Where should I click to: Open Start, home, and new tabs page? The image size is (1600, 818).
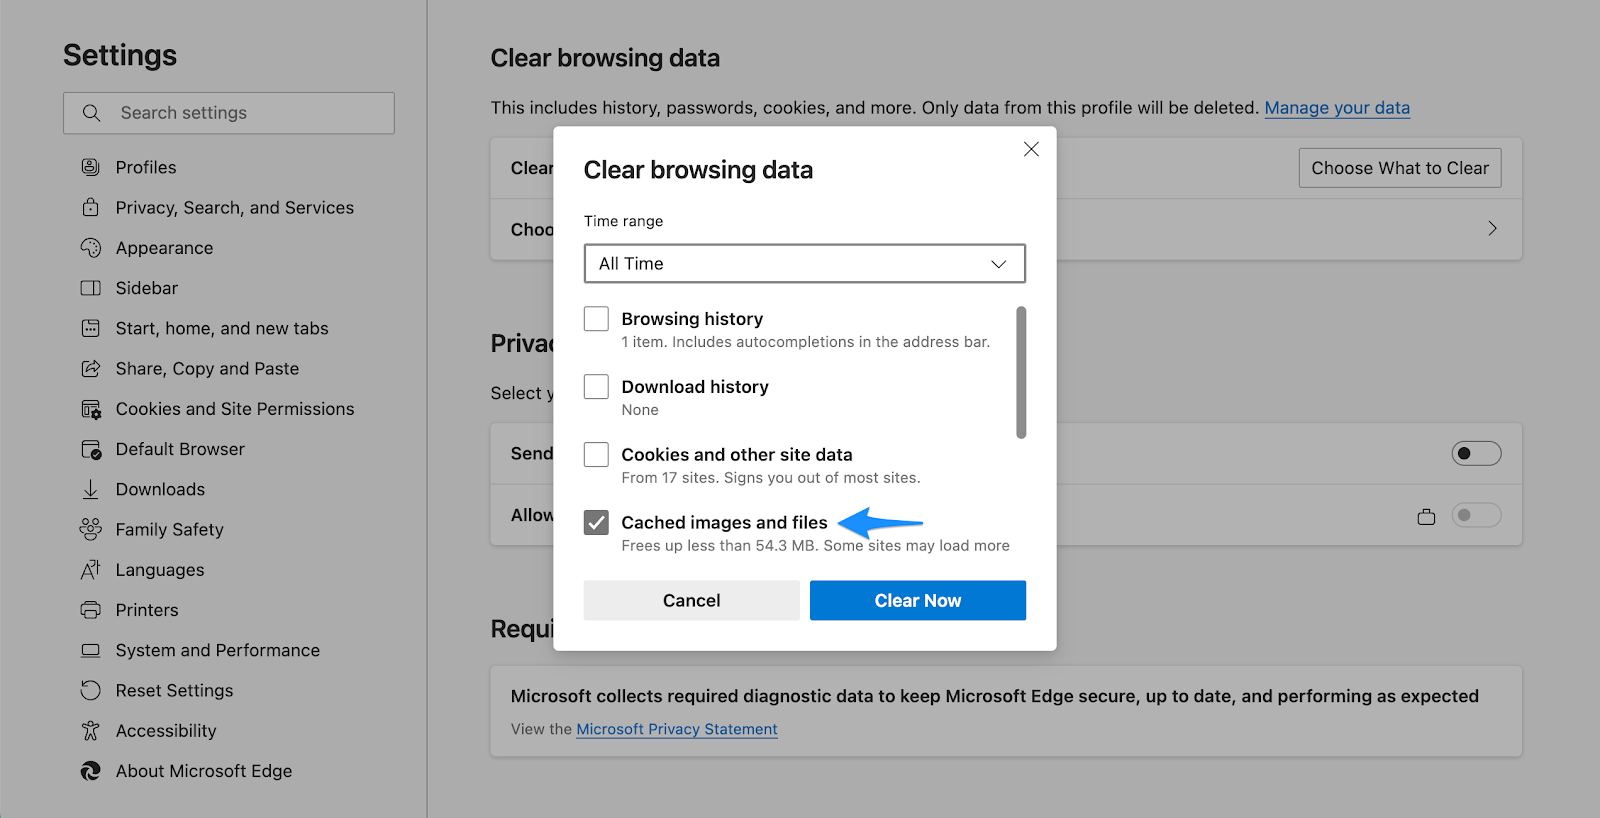222,328
